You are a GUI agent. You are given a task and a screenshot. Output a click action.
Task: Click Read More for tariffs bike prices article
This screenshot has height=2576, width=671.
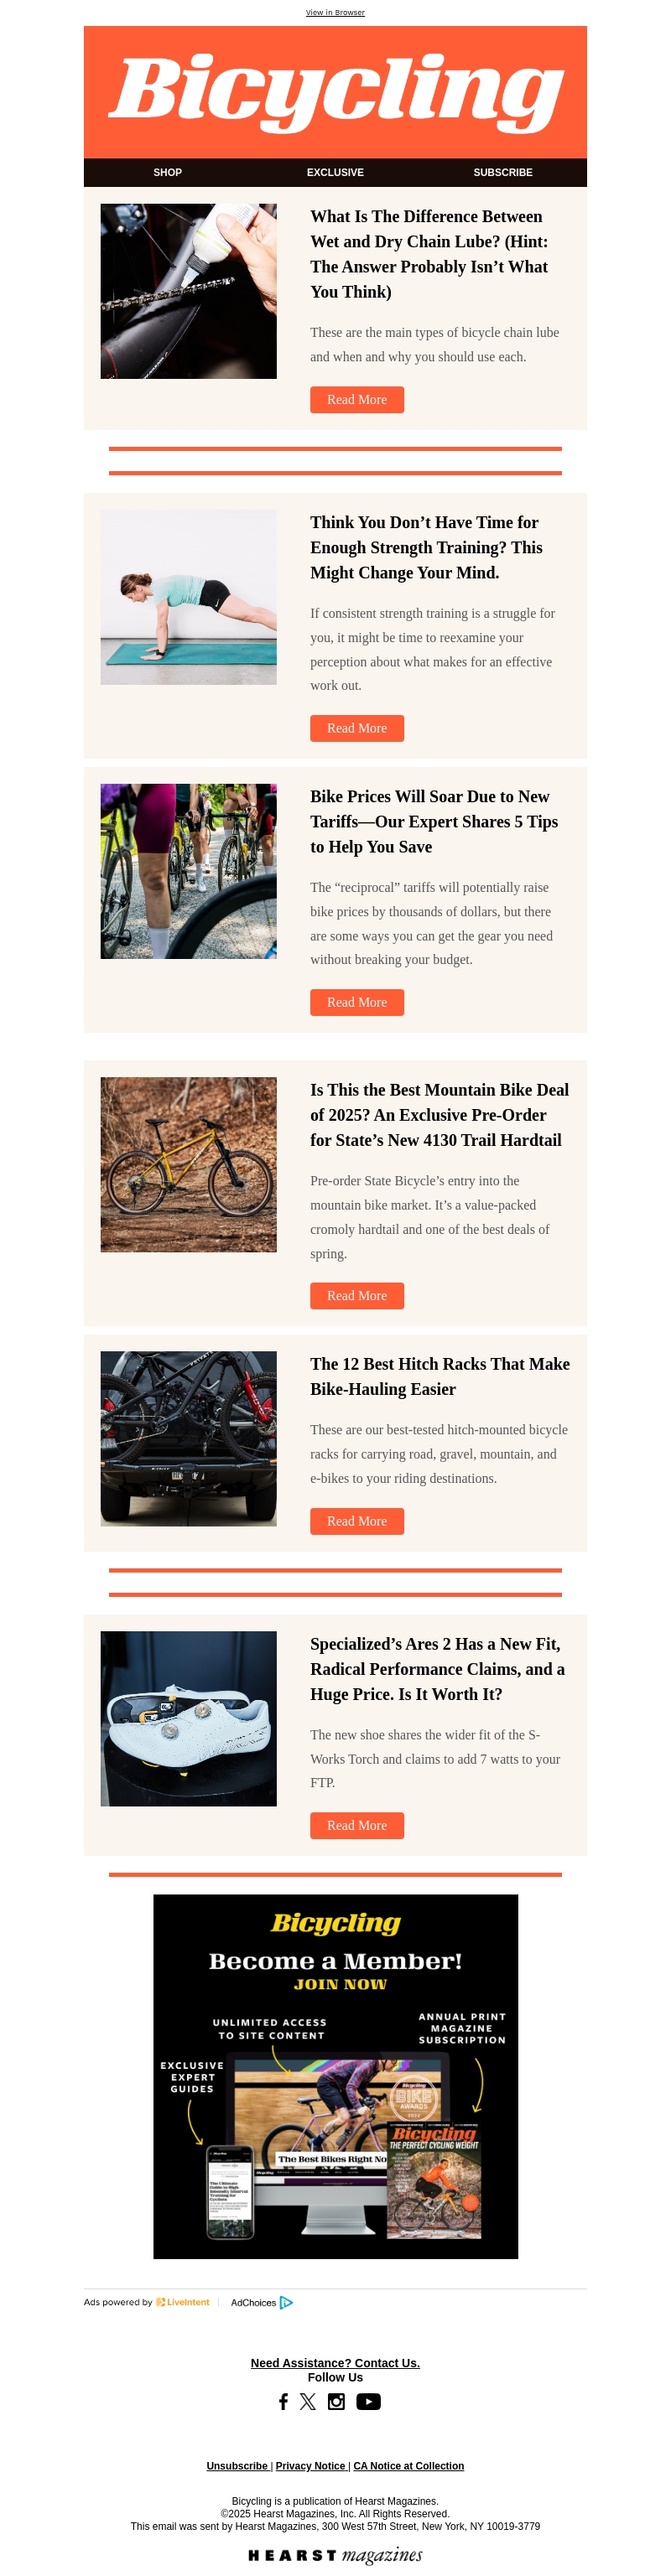[357, 1002]
